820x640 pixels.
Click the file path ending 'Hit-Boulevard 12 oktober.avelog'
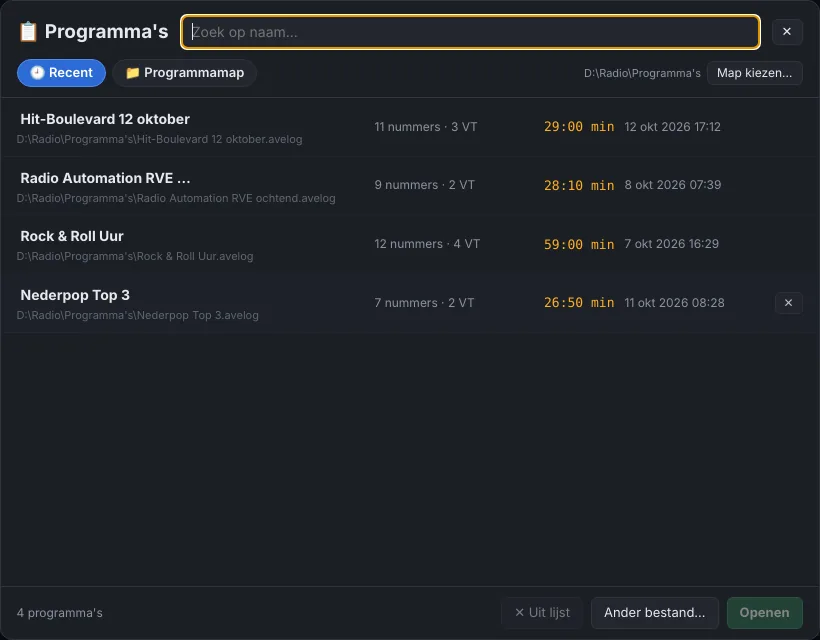[x=160, y=140]
